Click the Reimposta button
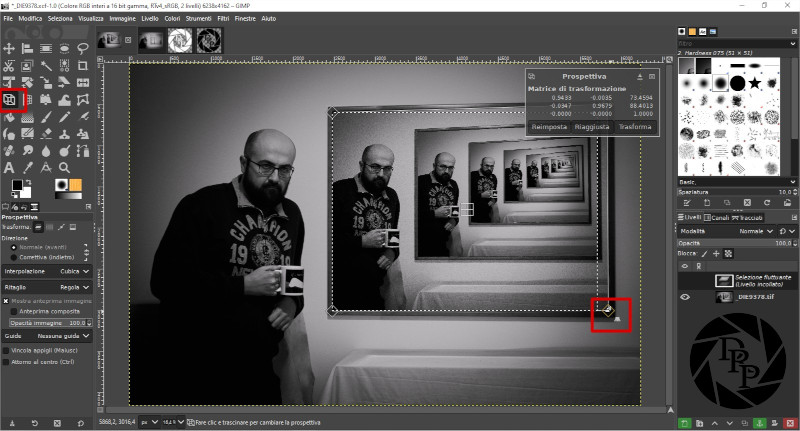Screen dimensions: 800x431 (x=549, y=127)
